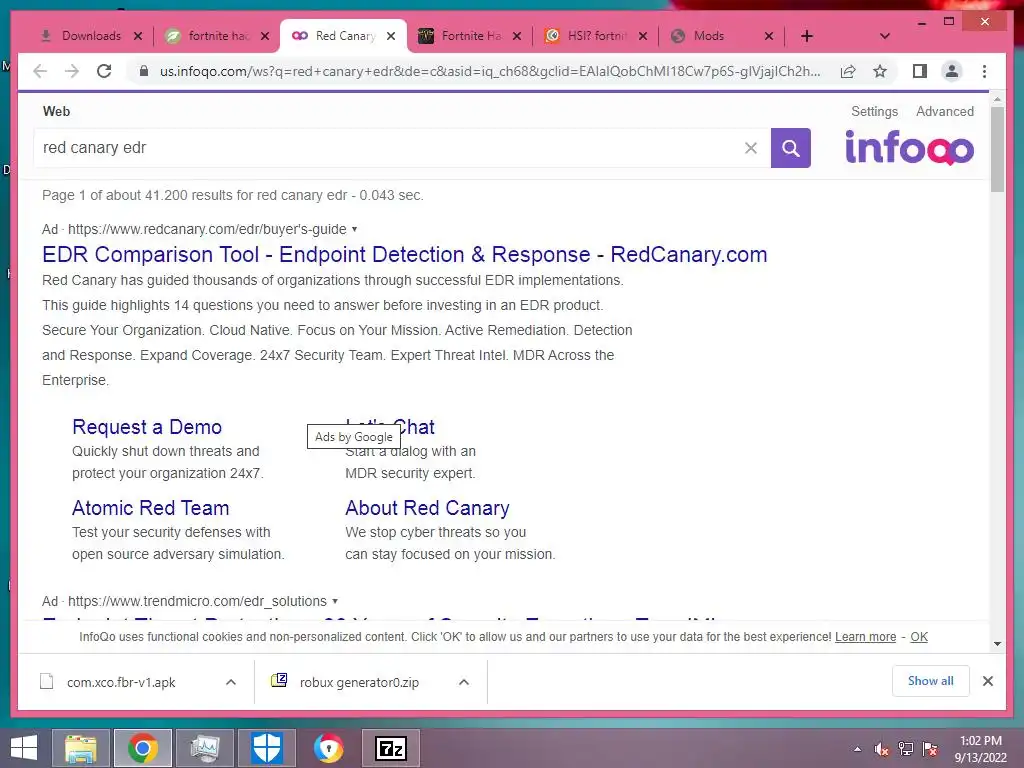Image resolution: width=1024 pixels, height=768 pixels.
Task: Open the Chrome profile avatar
Action: click(952, 71)
